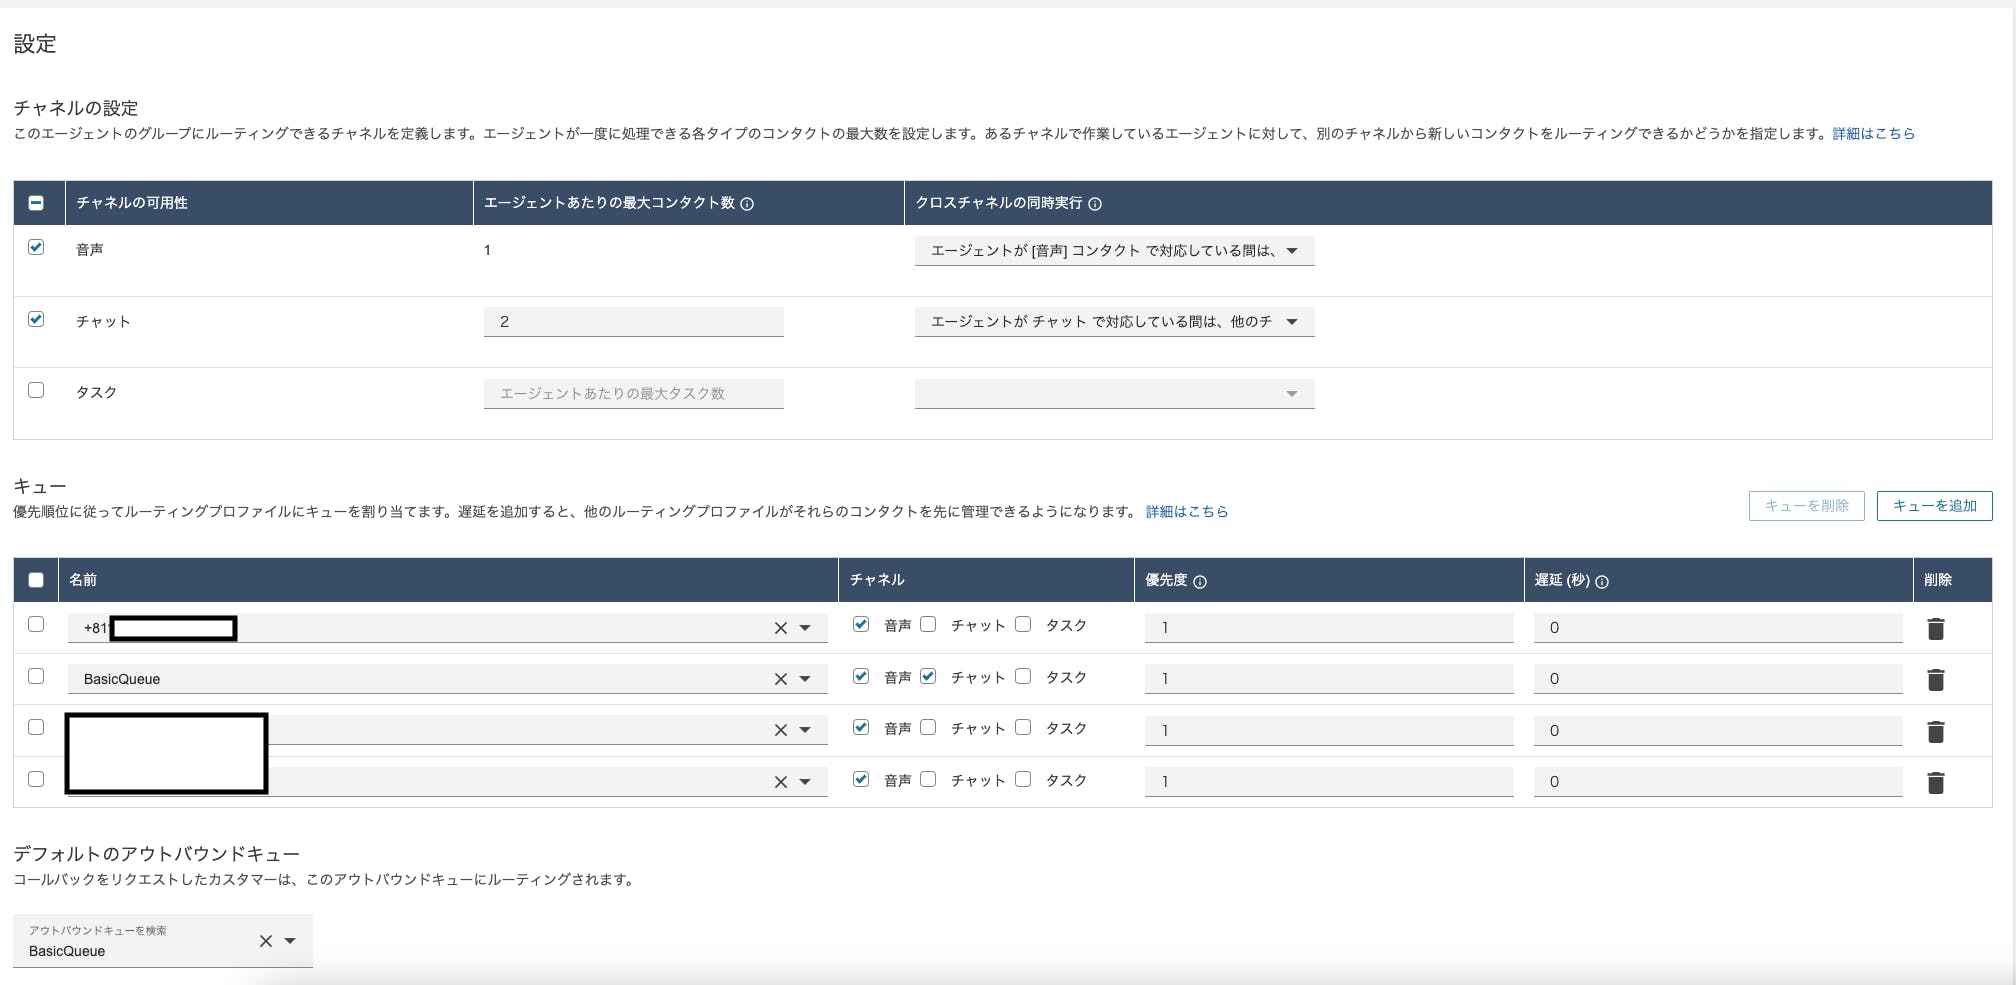The width and height of the screenshot is (2016, 985).
Task: Uncheck 音声 channel for BasicQueue
Action: 861,676
